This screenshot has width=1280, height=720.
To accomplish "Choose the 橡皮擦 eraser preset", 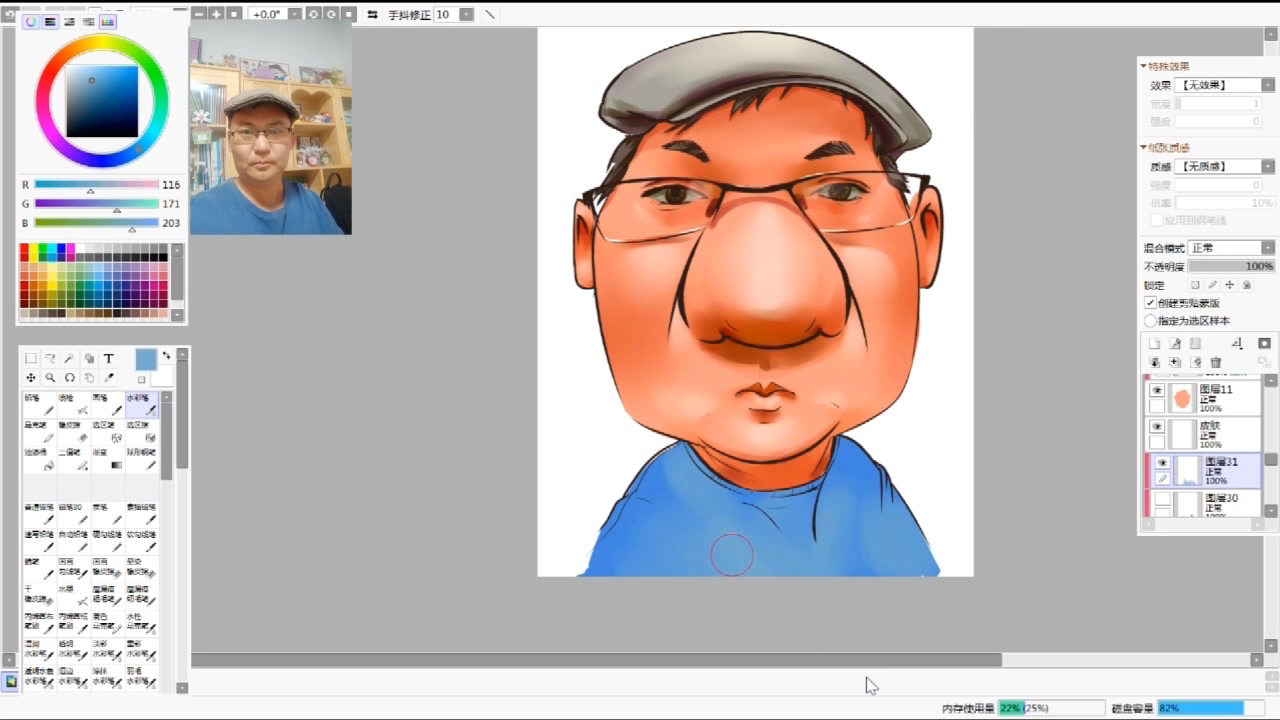I will [x=74, y=431].
